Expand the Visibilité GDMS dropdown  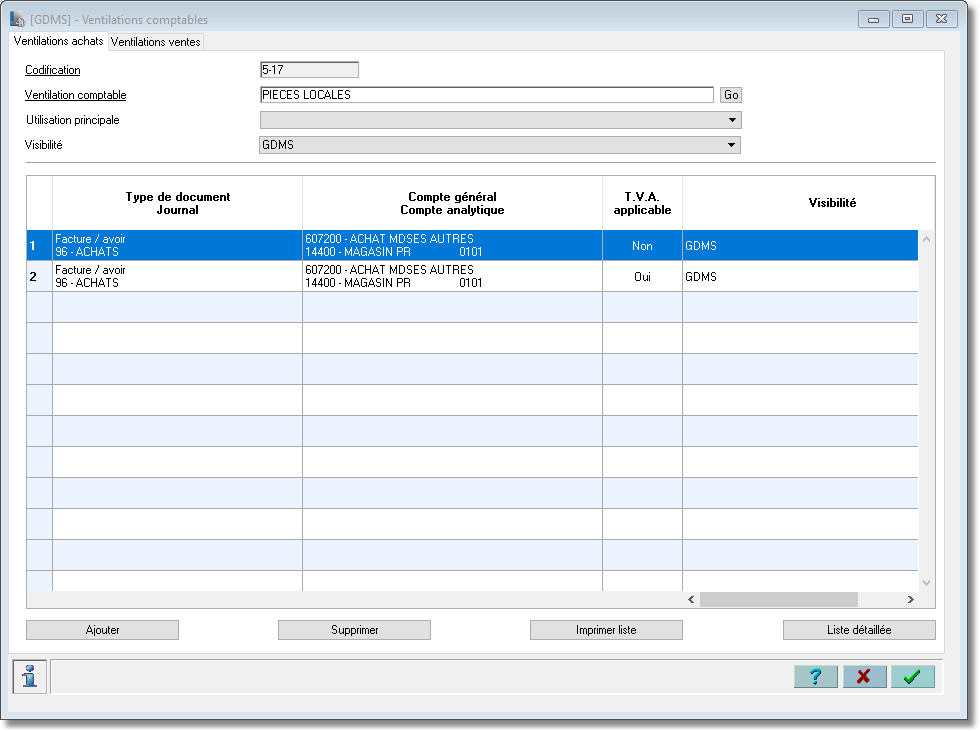point(500,145)
